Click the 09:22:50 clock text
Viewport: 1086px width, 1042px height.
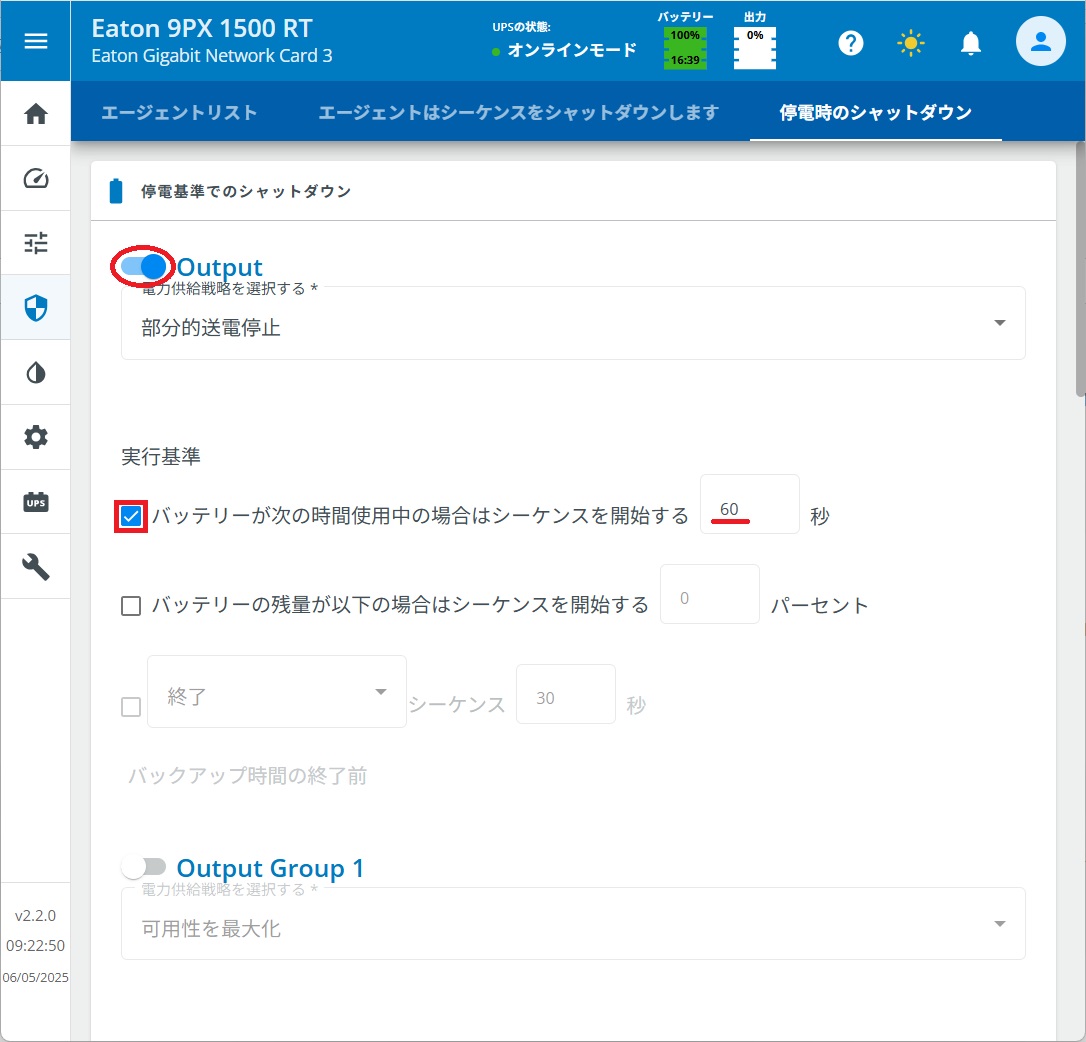pyautogui.click(x=35, y=946)
